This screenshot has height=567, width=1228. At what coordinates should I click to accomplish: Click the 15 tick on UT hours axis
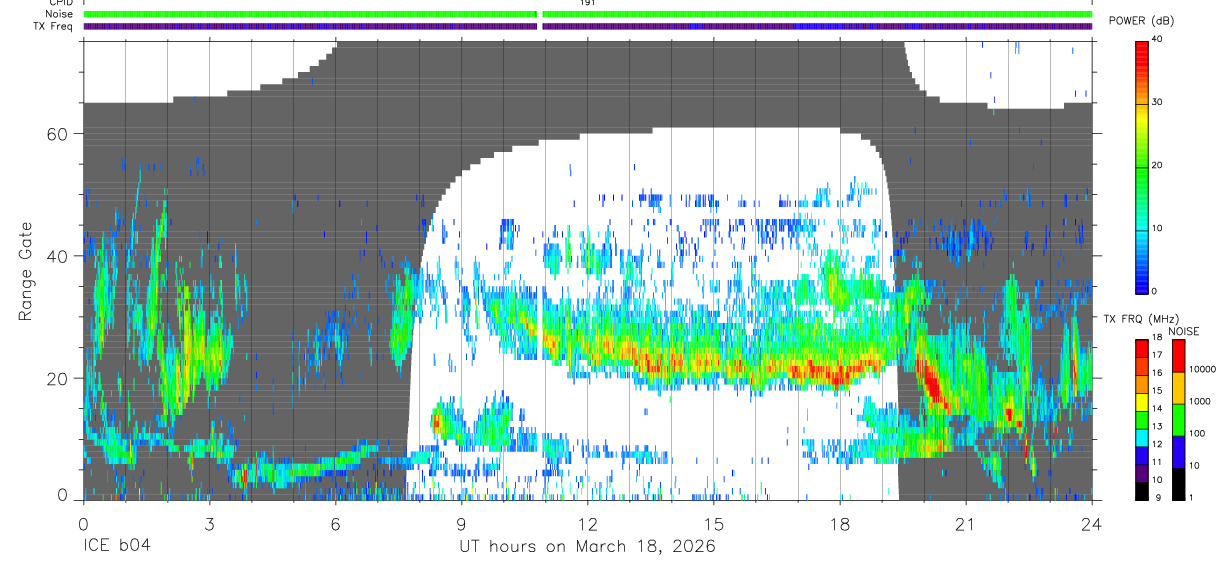tap(713, 523)
